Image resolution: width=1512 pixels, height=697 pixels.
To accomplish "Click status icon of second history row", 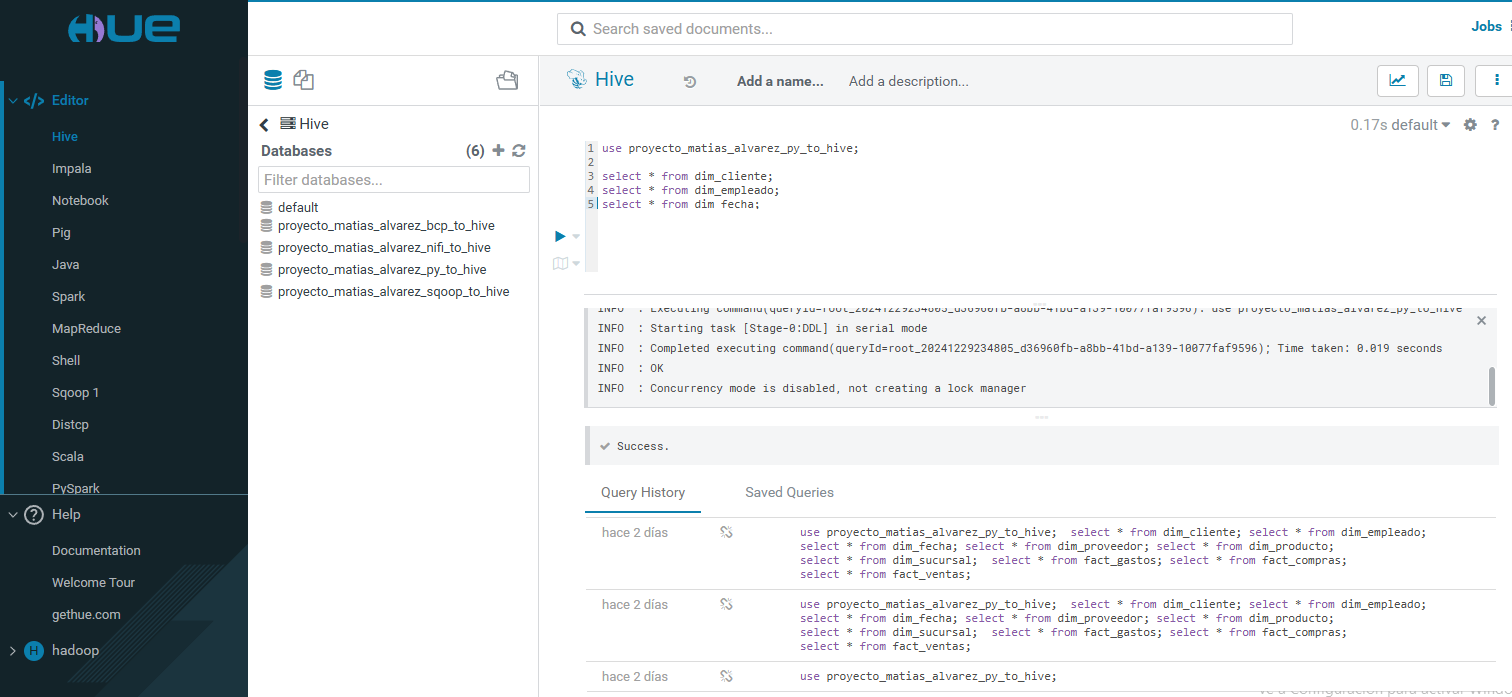I will (727, 605).
